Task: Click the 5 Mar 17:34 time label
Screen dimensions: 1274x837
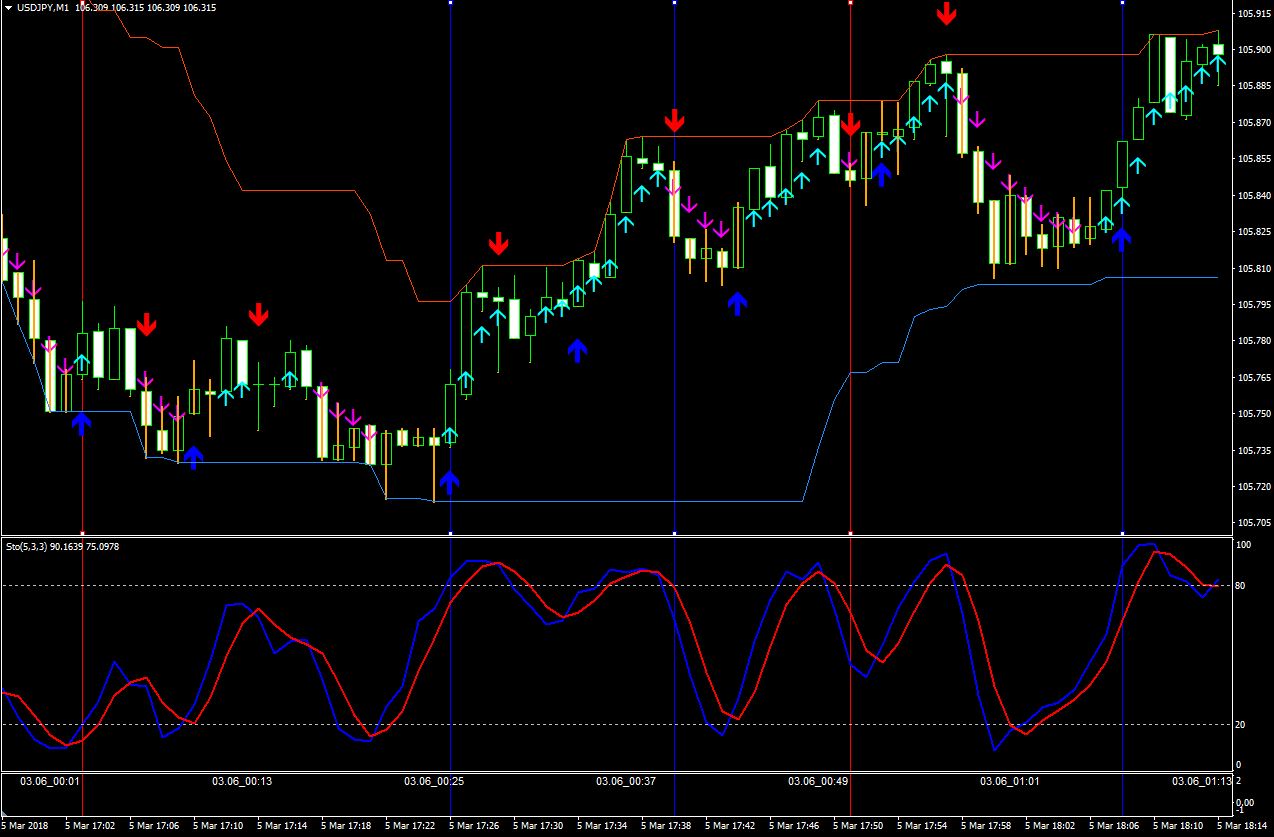Action: (x=602, y=827)
